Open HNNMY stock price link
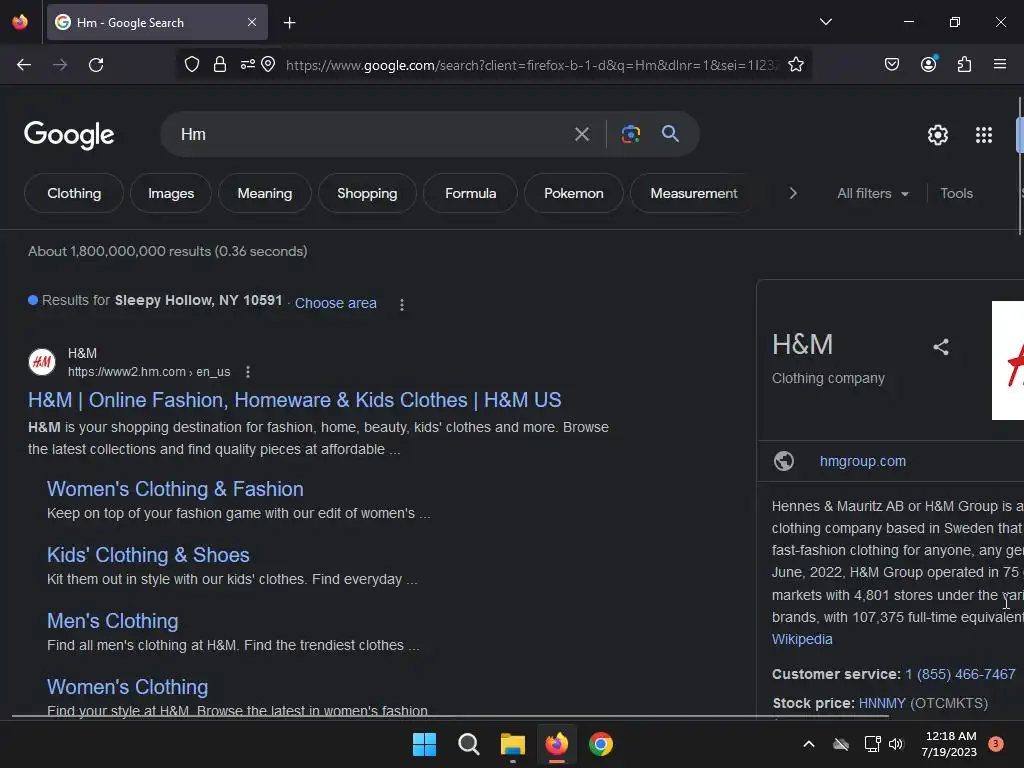 [882, 703]
